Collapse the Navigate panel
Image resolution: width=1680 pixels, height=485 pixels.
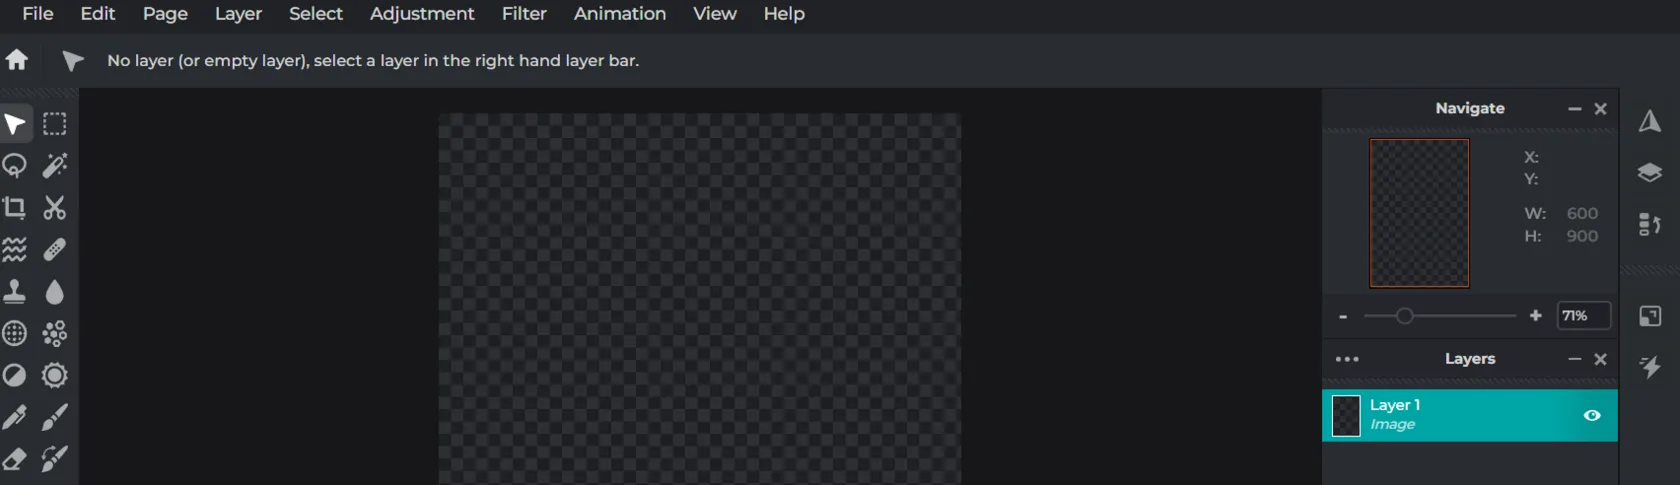coord(1575,109)
